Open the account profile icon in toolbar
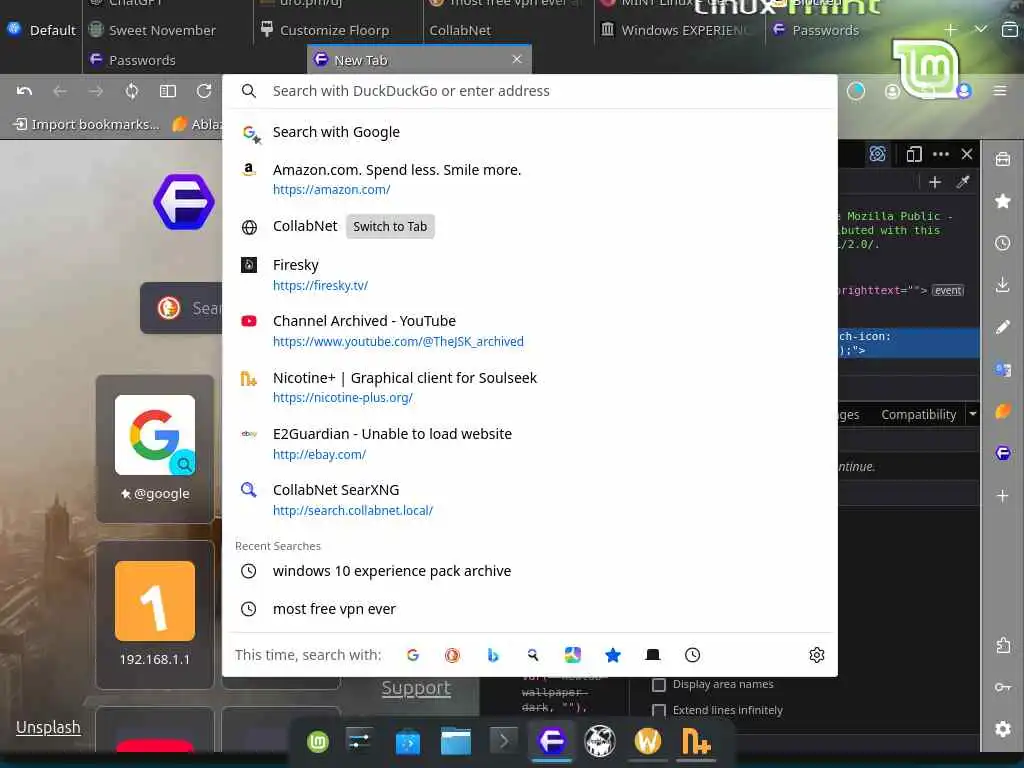 coord(891,91)
